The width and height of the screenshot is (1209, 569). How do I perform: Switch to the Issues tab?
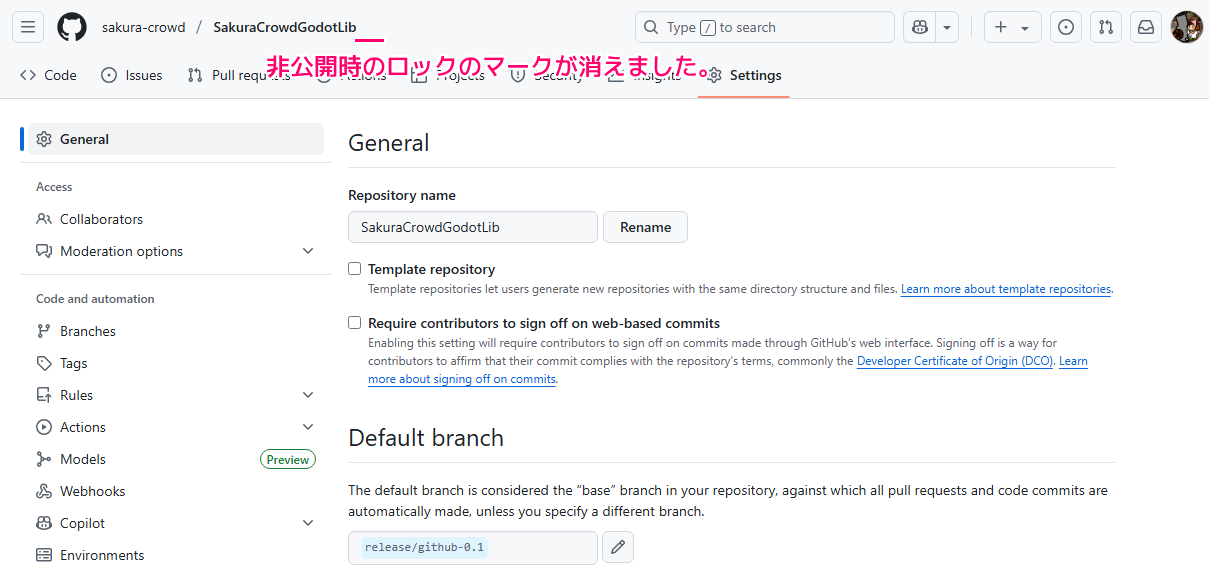pyautogui.click(x=132, y=75)
